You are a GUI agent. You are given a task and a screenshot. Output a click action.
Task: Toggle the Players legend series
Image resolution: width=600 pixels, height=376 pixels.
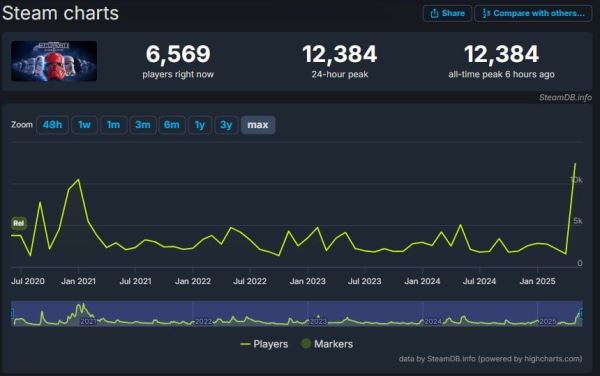[x=264, y=344]
